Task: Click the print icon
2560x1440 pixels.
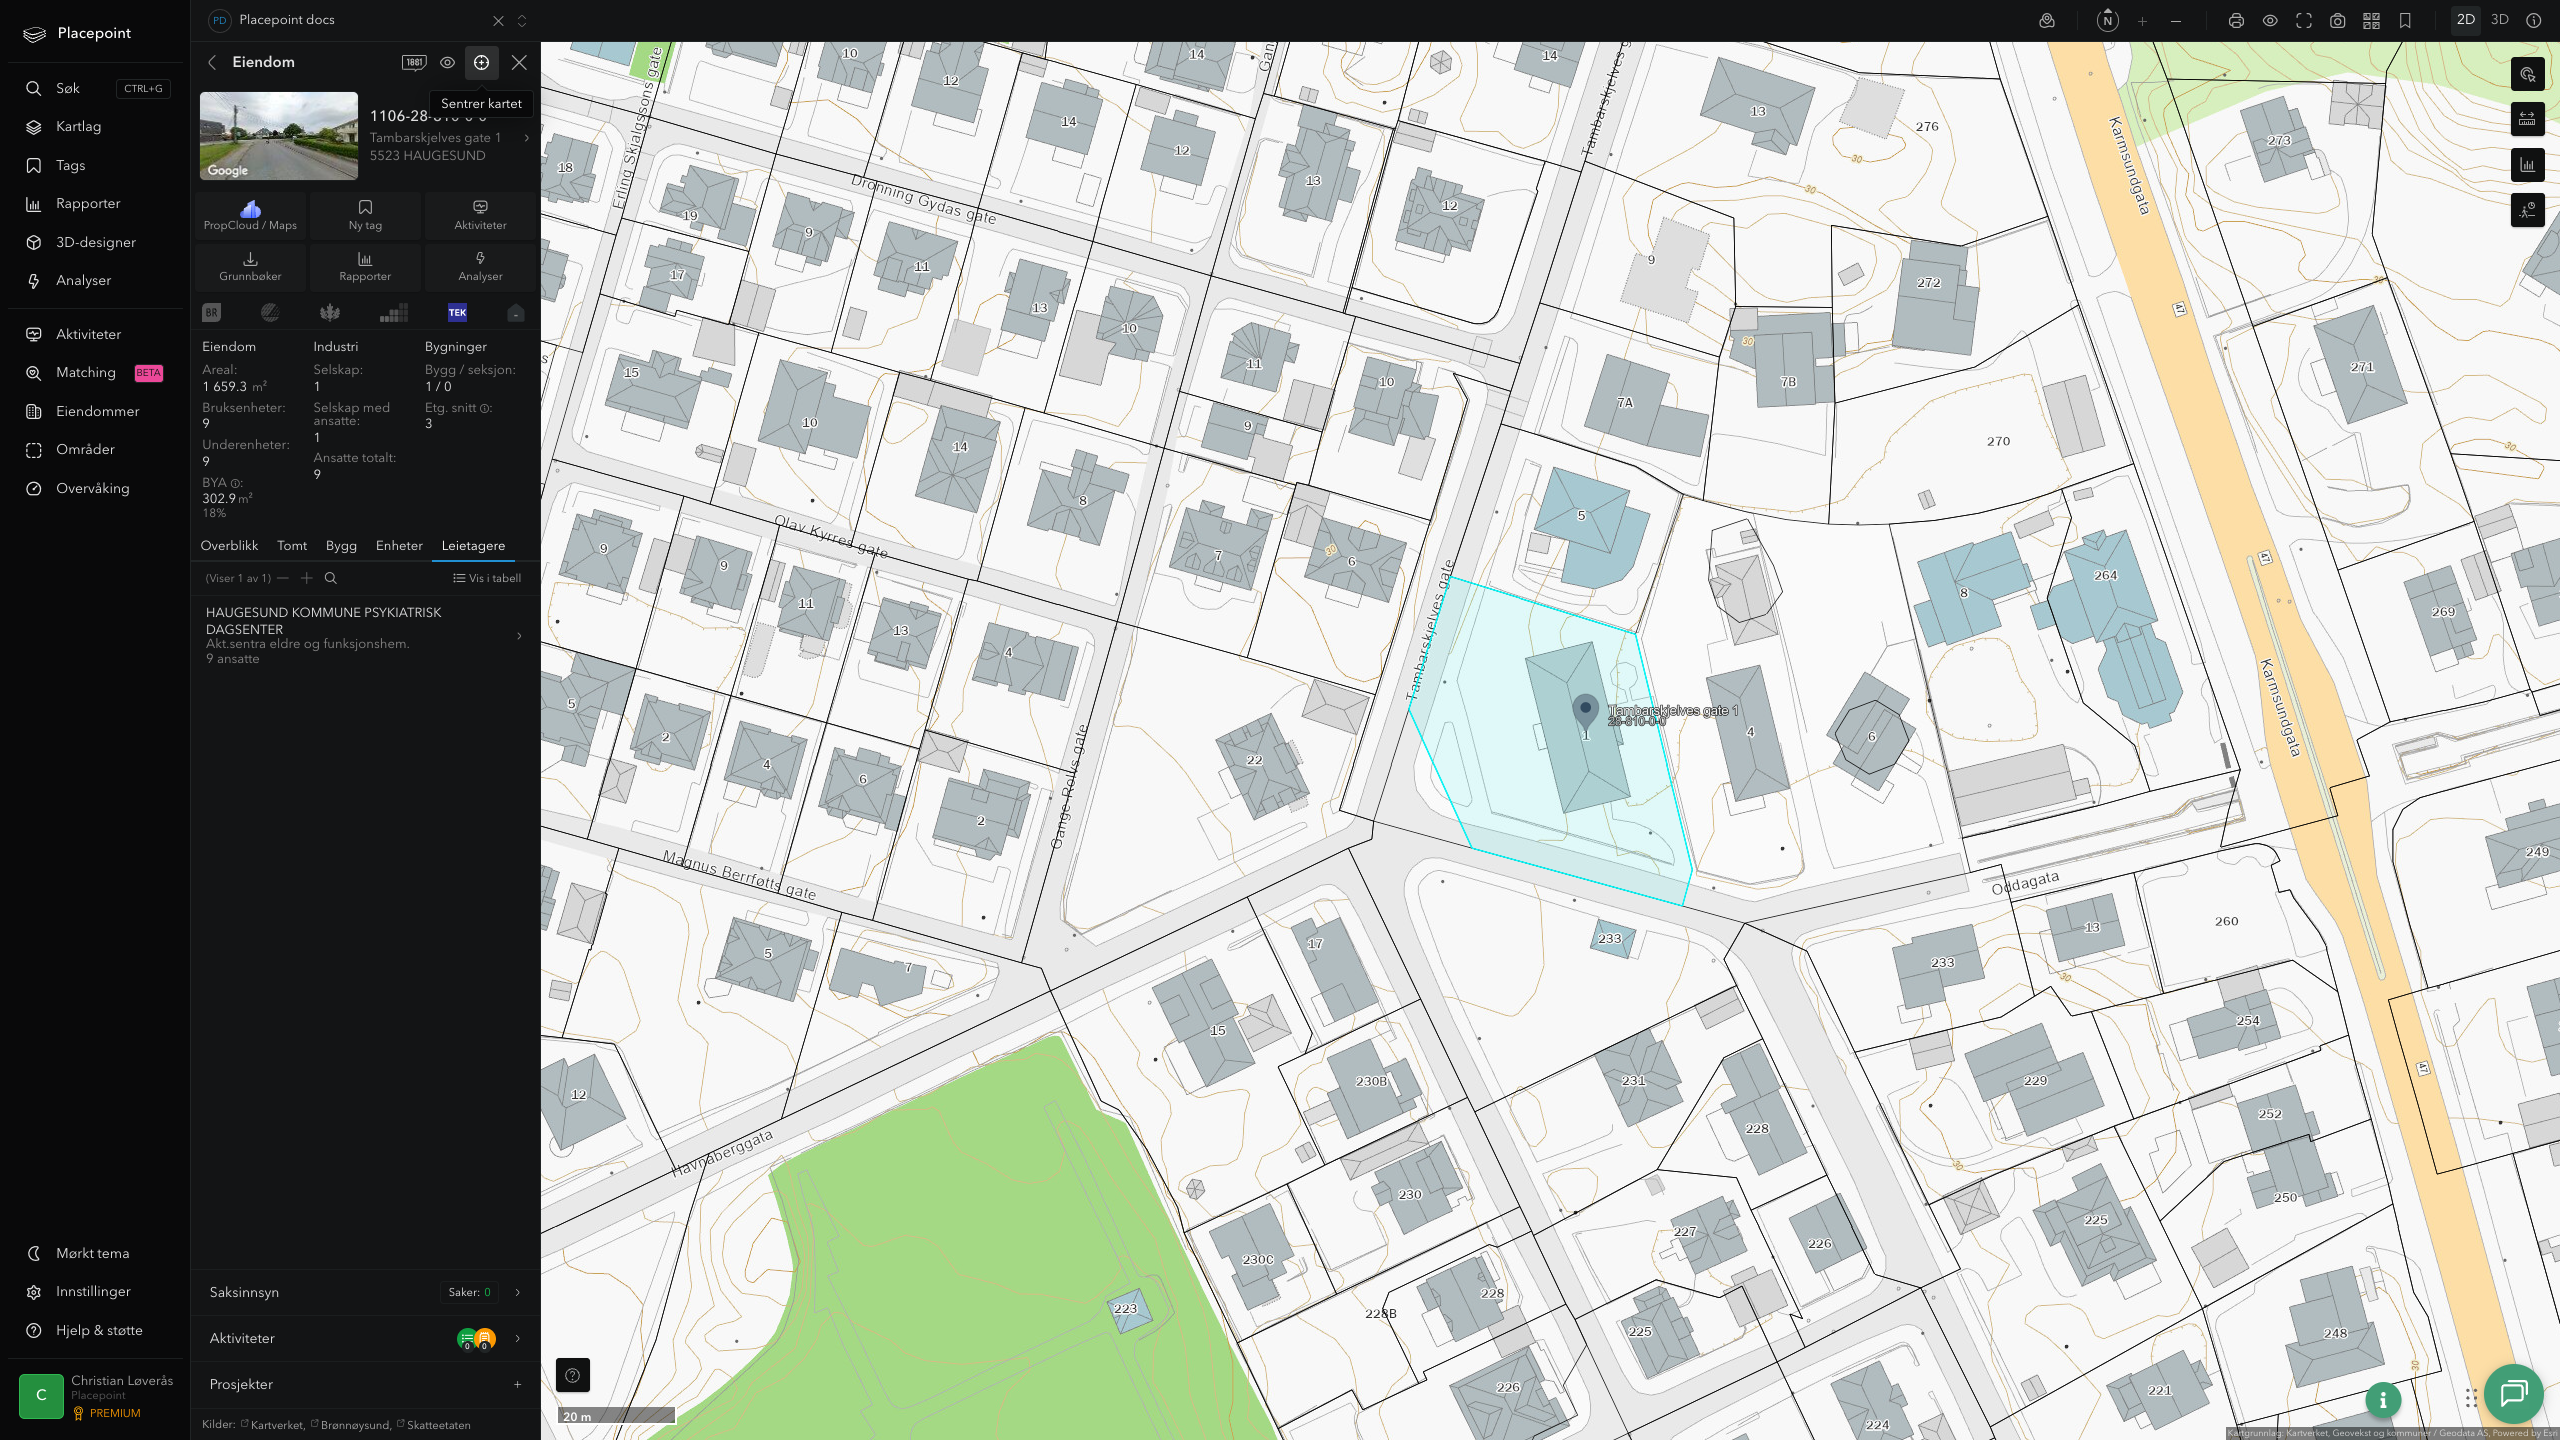Action: 2236,20
